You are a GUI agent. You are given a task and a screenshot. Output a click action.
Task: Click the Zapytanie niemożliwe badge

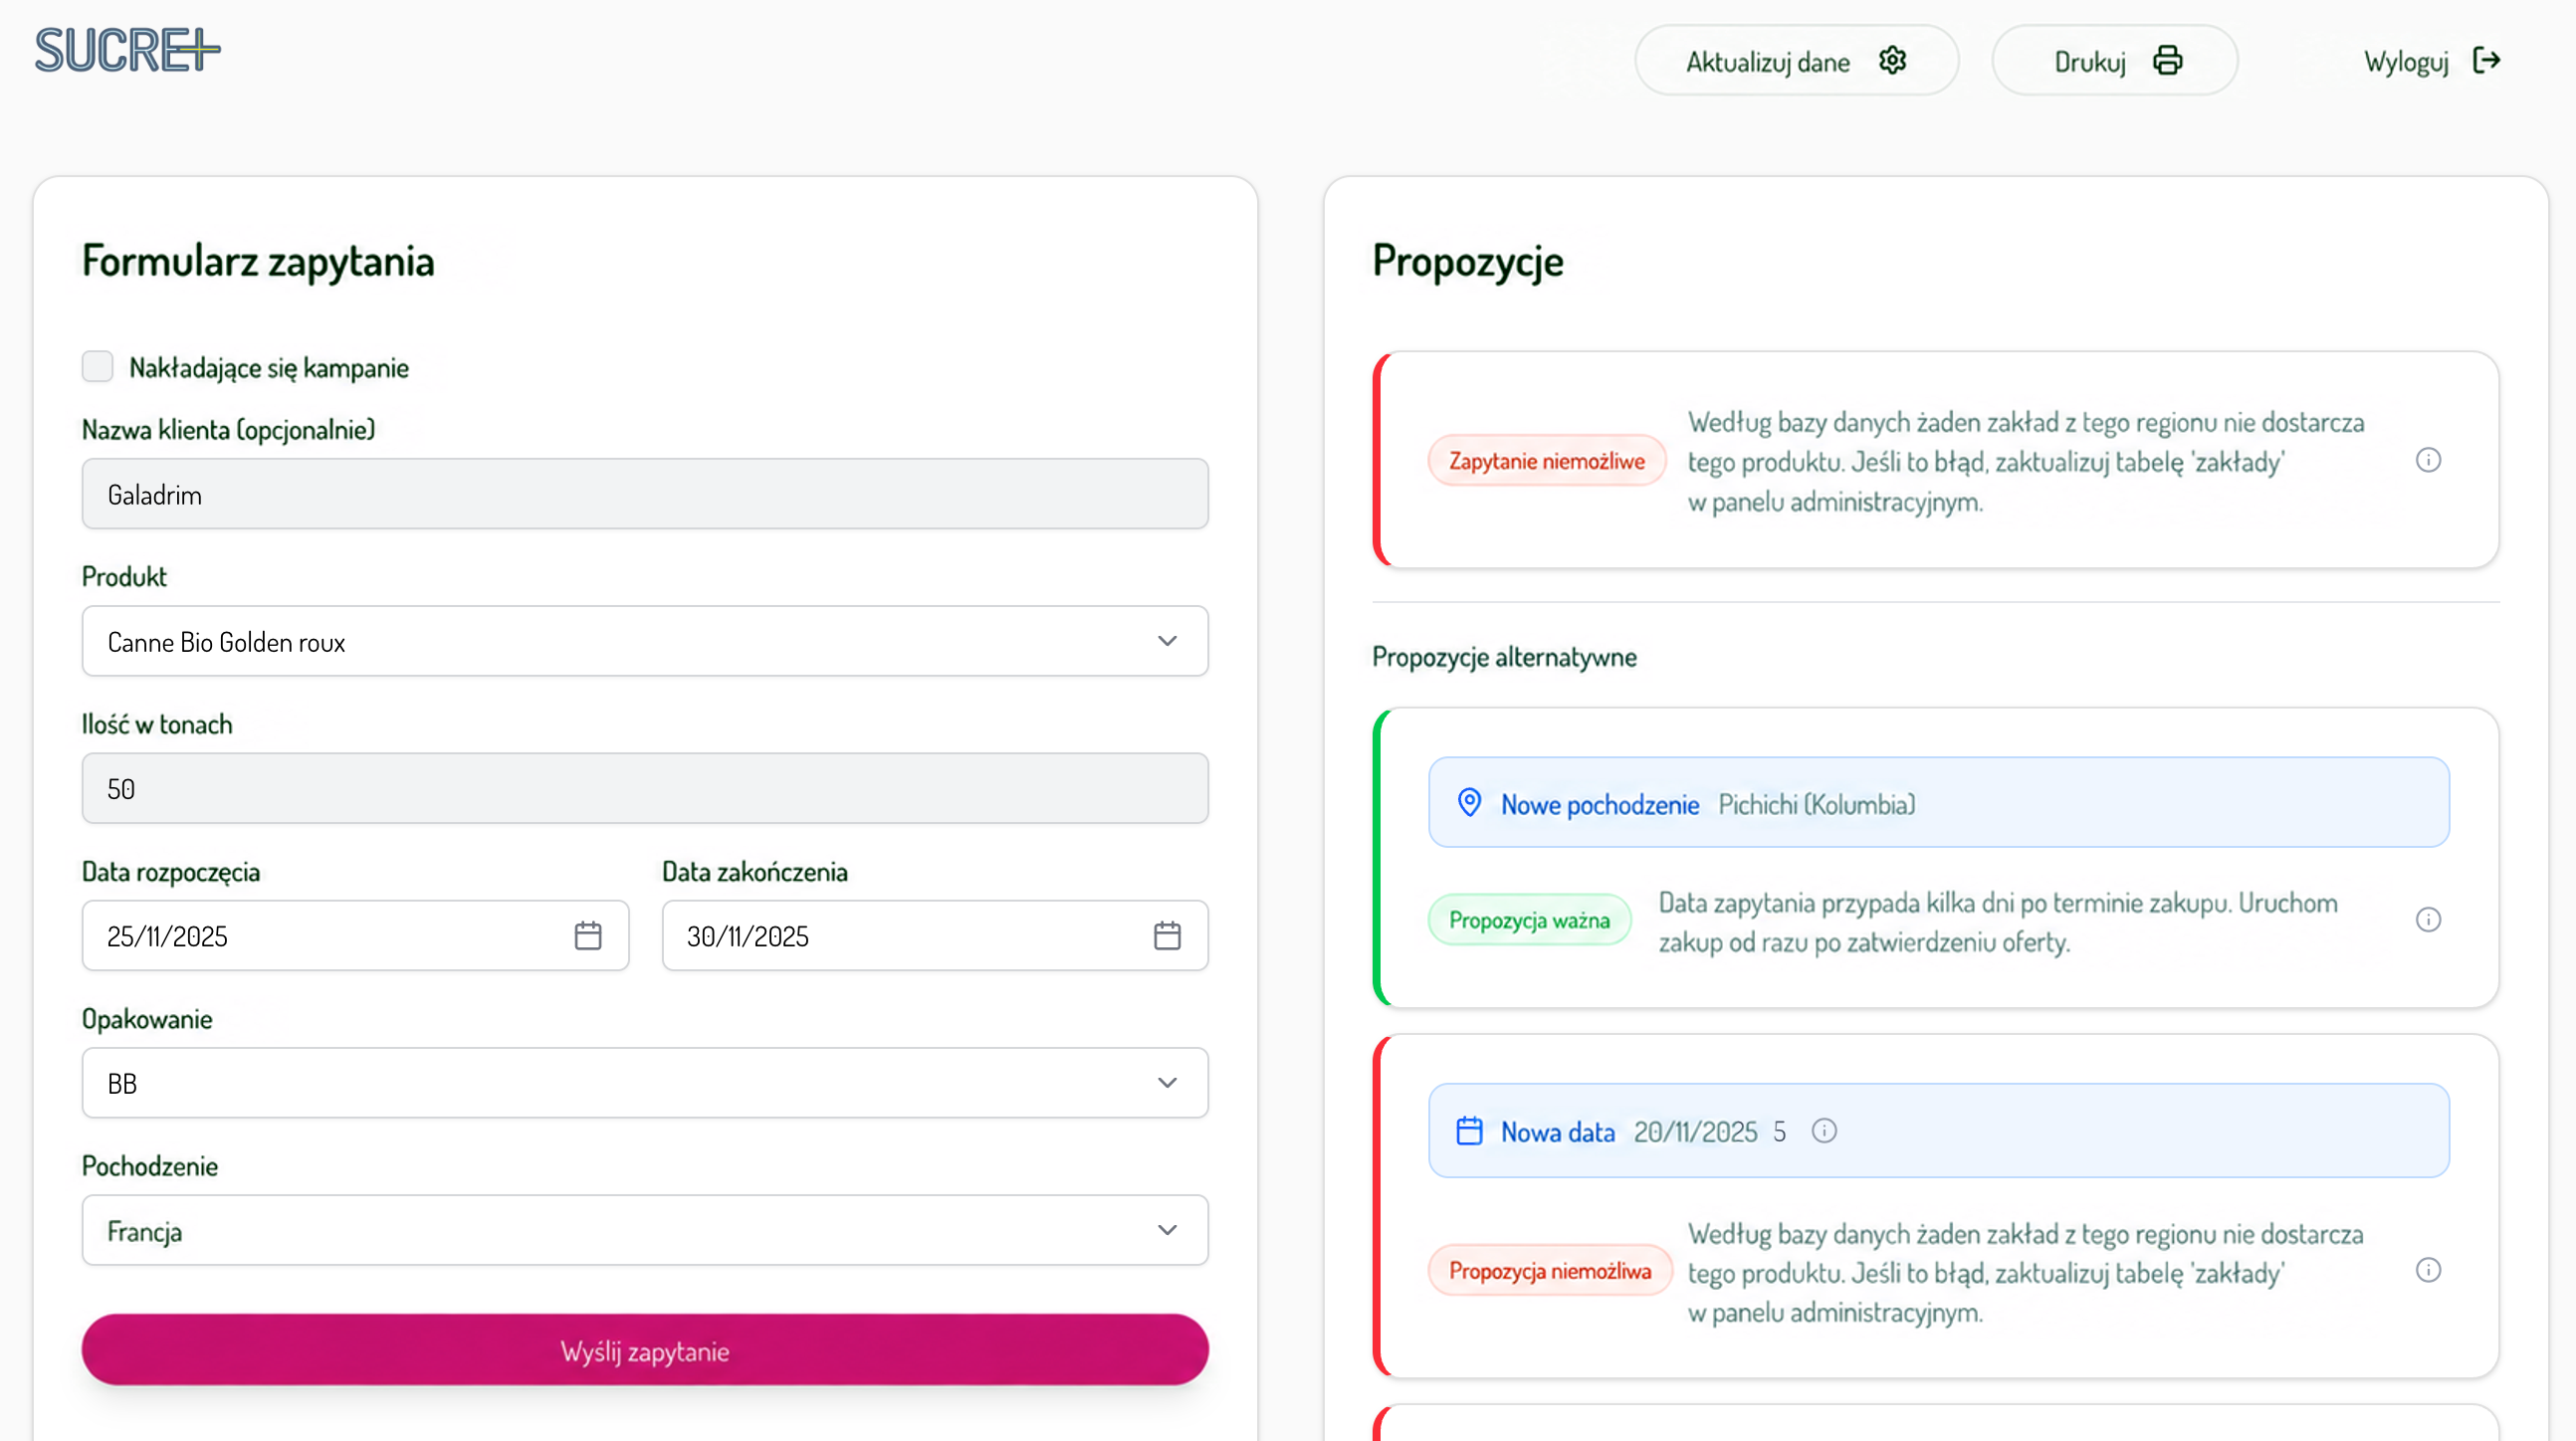[1546, 461]
